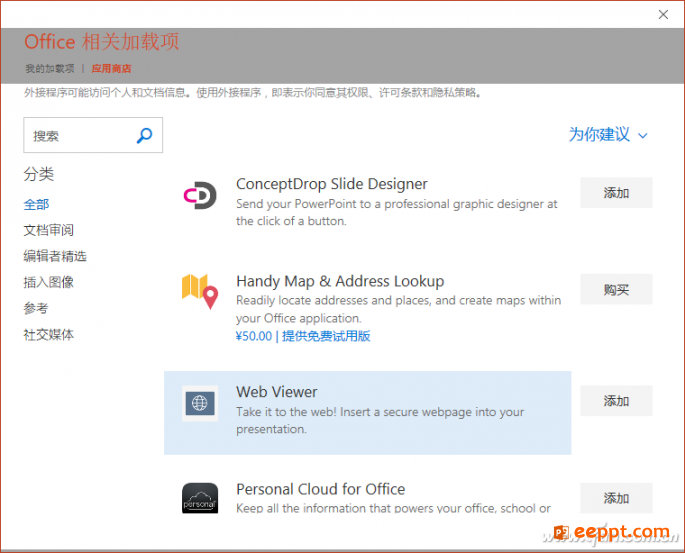Click the ConceptDrop Slide Designer logo icon
This screenshot has width=685, height=553.
point(200,195)
